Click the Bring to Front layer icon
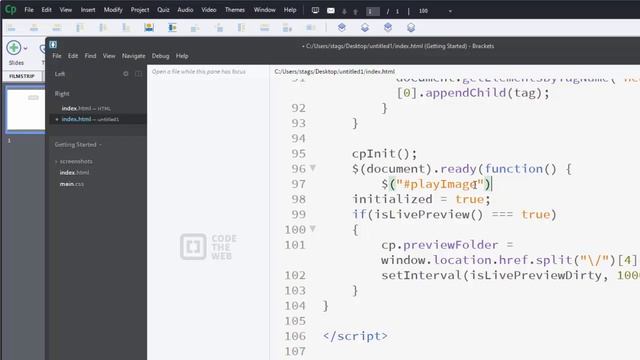The width and height of the screenshot is (640, 360). tap(388, 27)
